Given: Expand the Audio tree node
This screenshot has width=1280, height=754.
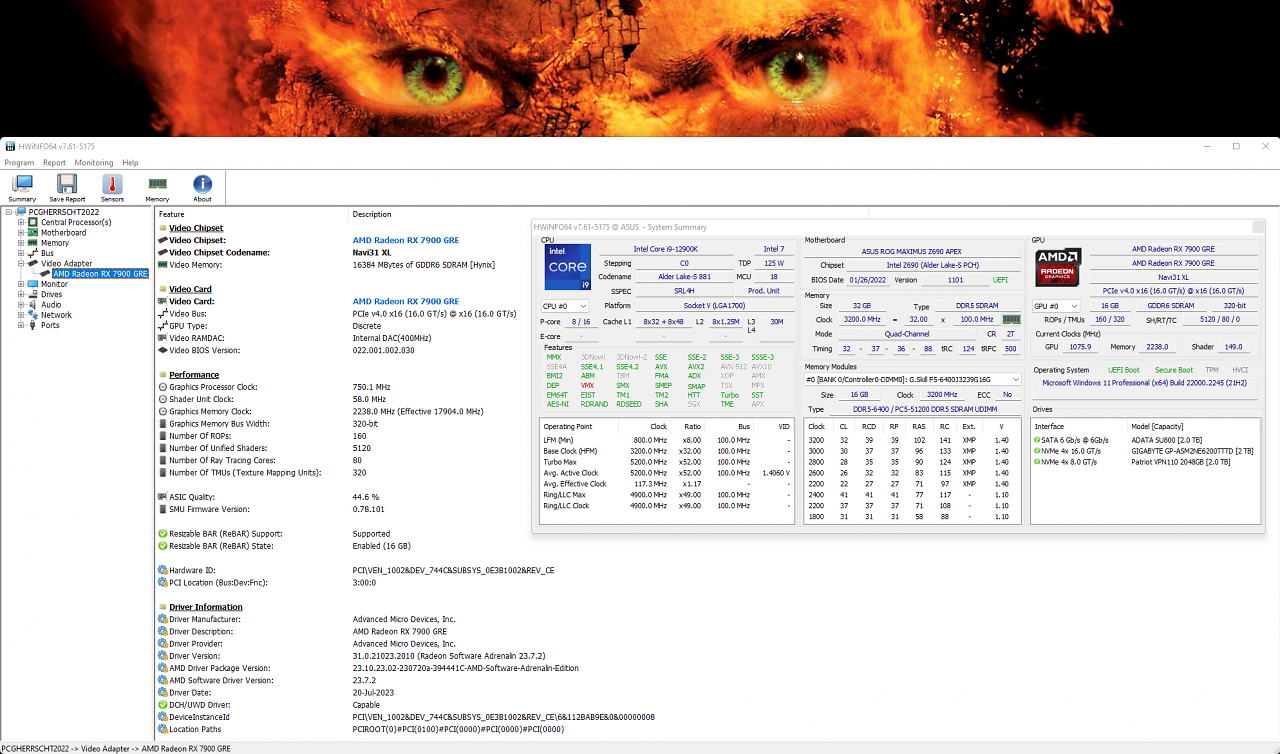Looking at the screenshot, I should (x=21, y=305).
